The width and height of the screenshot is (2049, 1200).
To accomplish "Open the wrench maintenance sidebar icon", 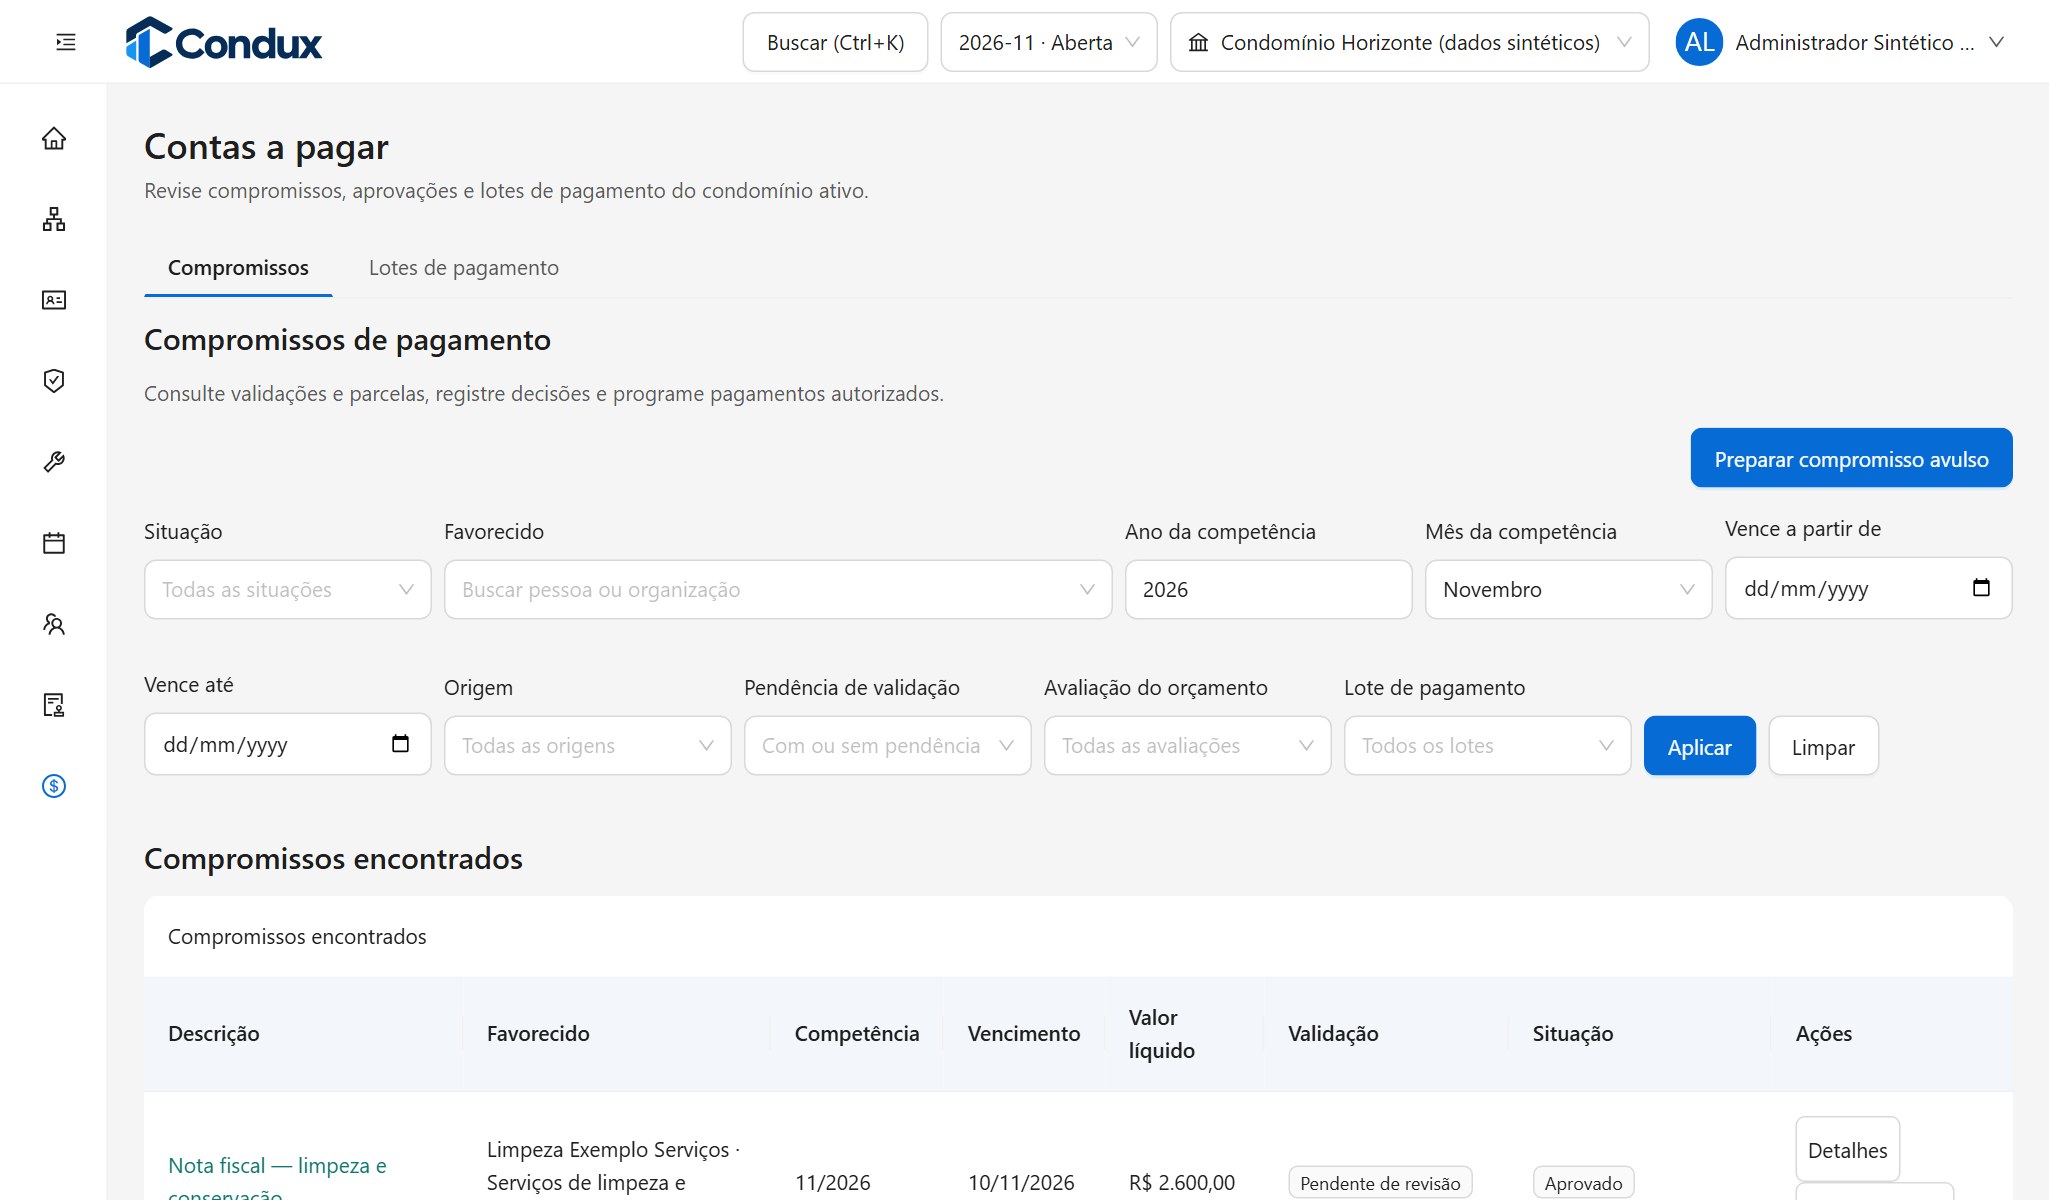I will point(54,462).
